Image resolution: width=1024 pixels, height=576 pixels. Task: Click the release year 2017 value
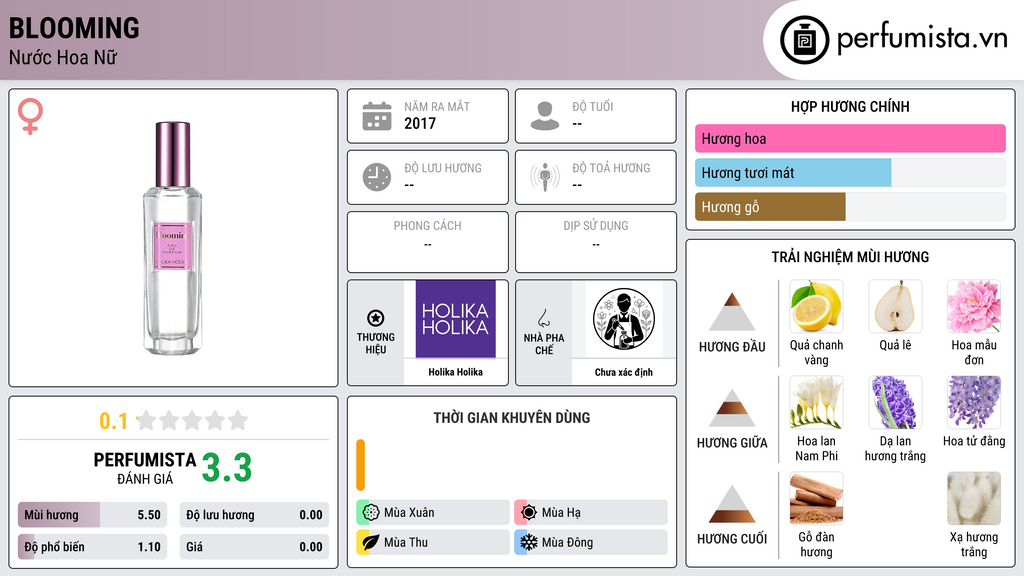pyautogui.click(x=420, y=123)
